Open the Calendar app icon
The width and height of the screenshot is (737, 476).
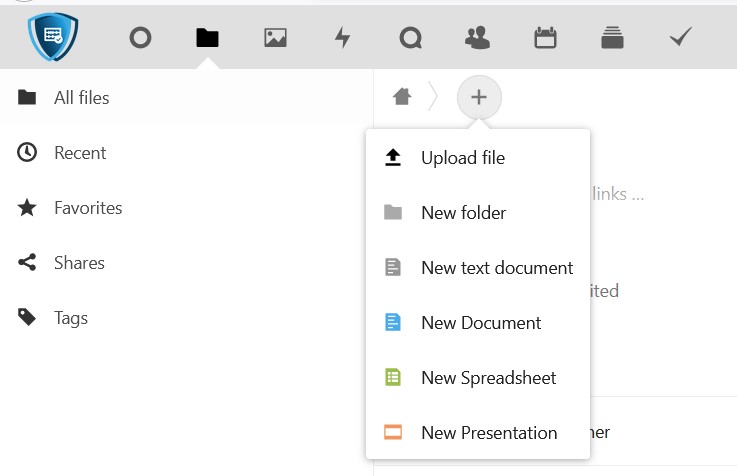click(545, 38)
